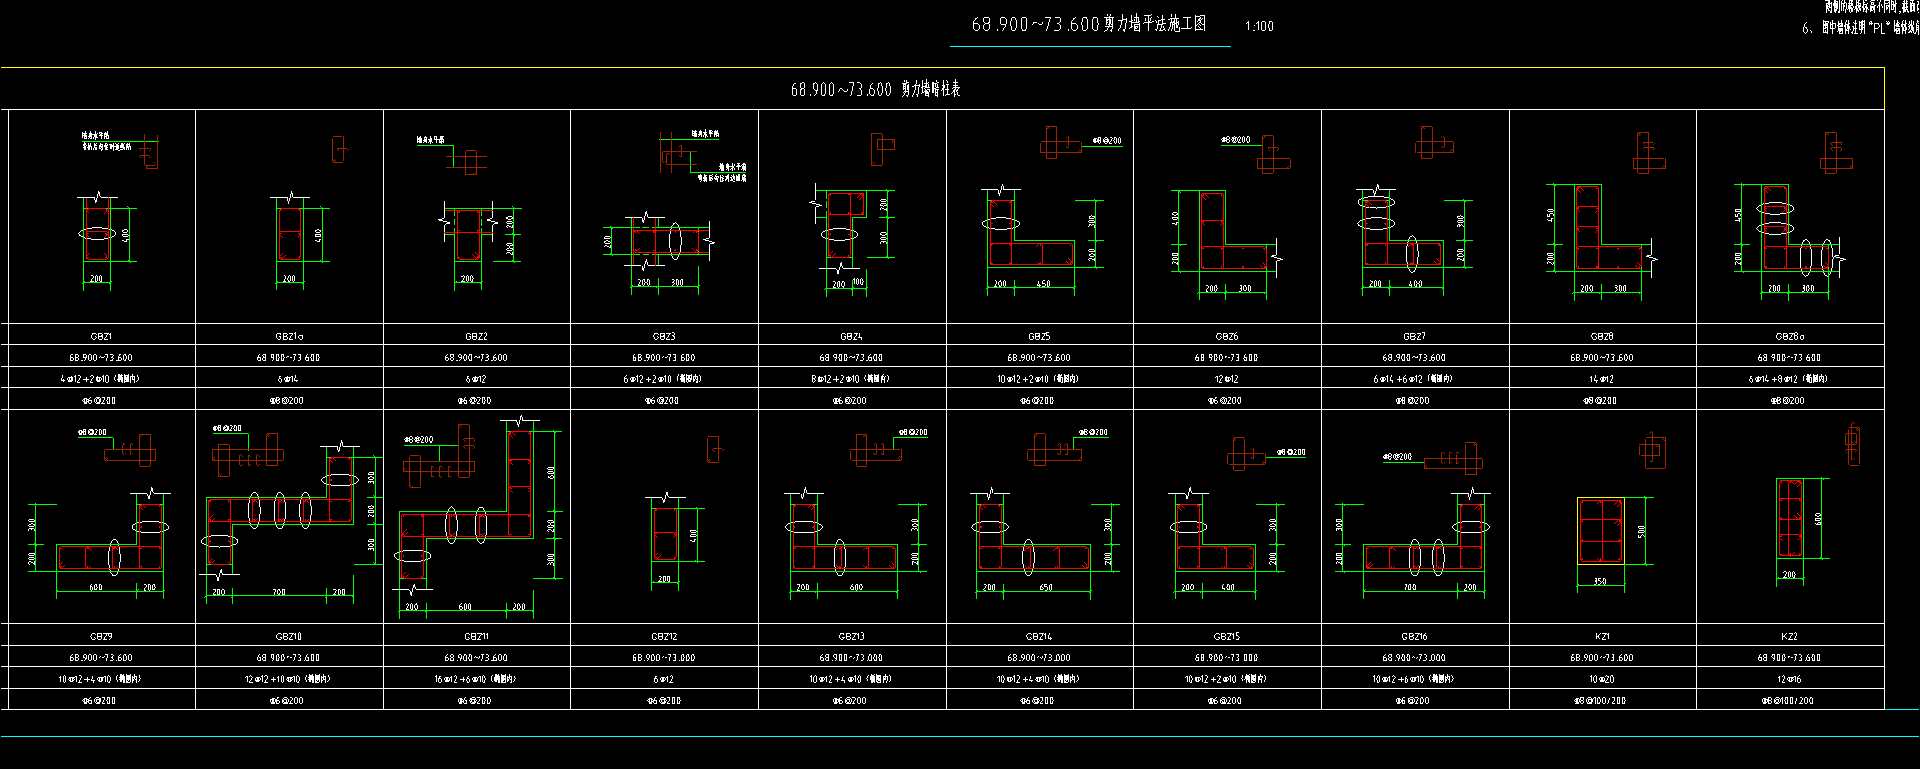
Task: Click the GBZ7 column label
Action: (1414, 337)
